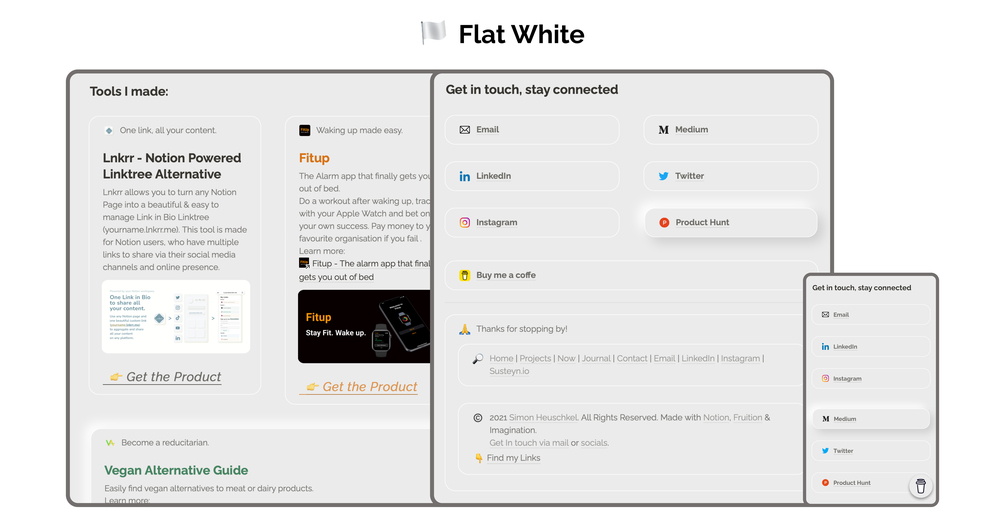Open the highlighted Medium button in the mobile view
Image resolution: width=1005 pixels, height=531 pixels.
[x=870, y=419]
